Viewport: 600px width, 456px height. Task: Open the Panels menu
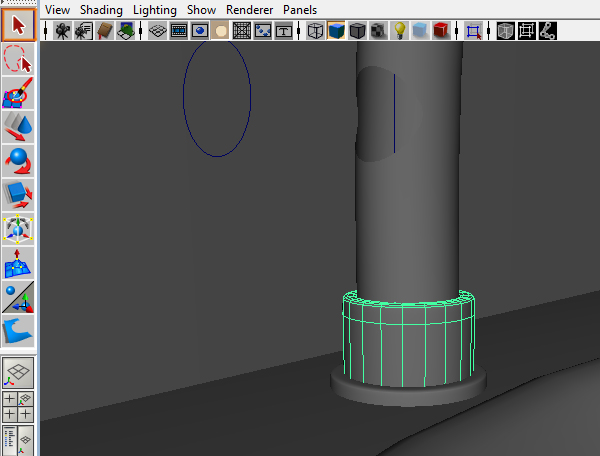[x=300, y=10]
